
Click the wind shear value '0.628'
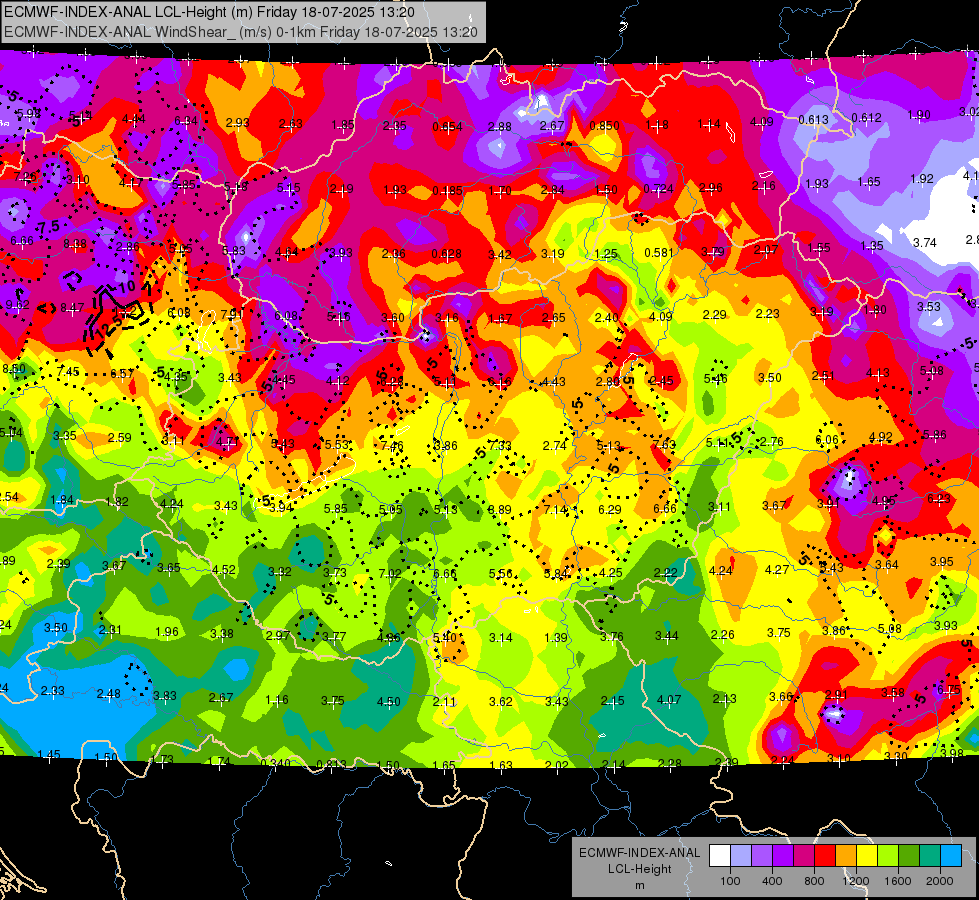pos(446,254)
